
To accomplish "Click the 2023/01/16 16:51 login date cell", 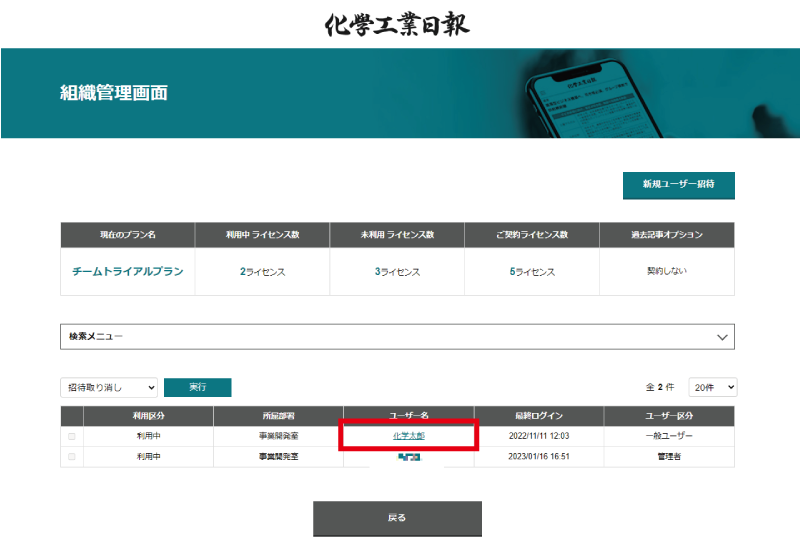I will pyautogui.click(x=539, y=456).
